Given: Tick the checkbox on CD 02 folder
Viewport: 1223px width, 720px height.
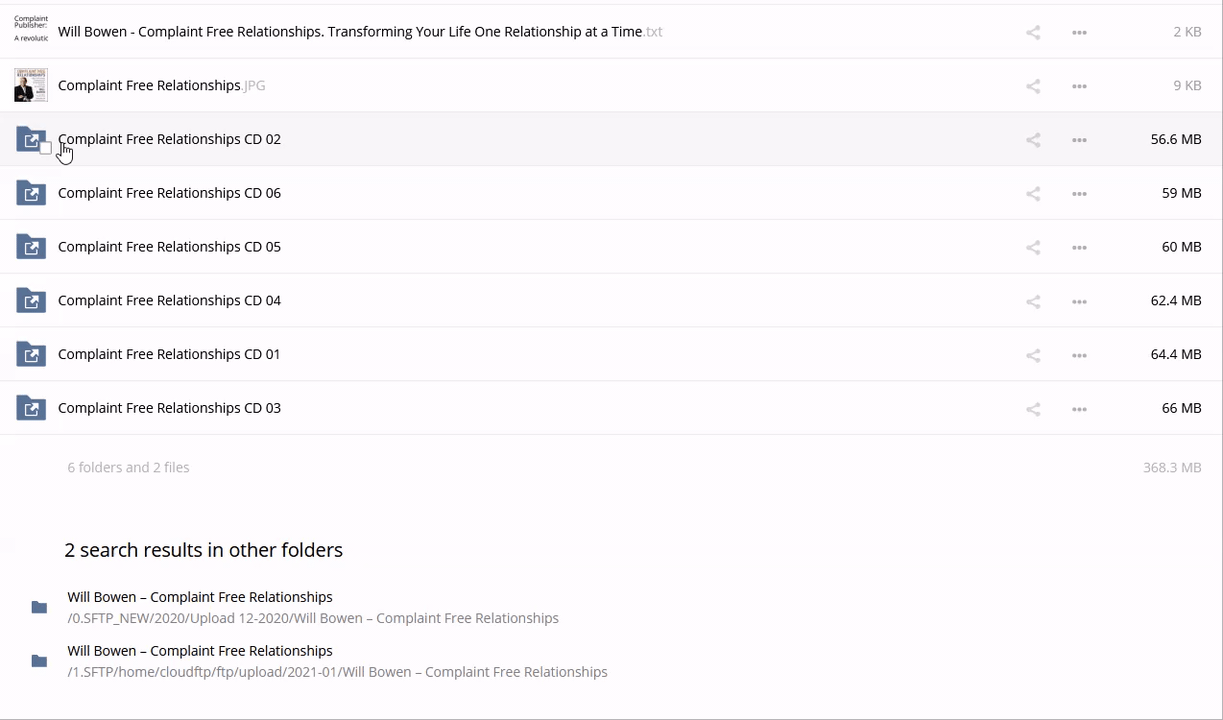Looking at the screenshot, I should pyautogui.click(x=45, y=148).
